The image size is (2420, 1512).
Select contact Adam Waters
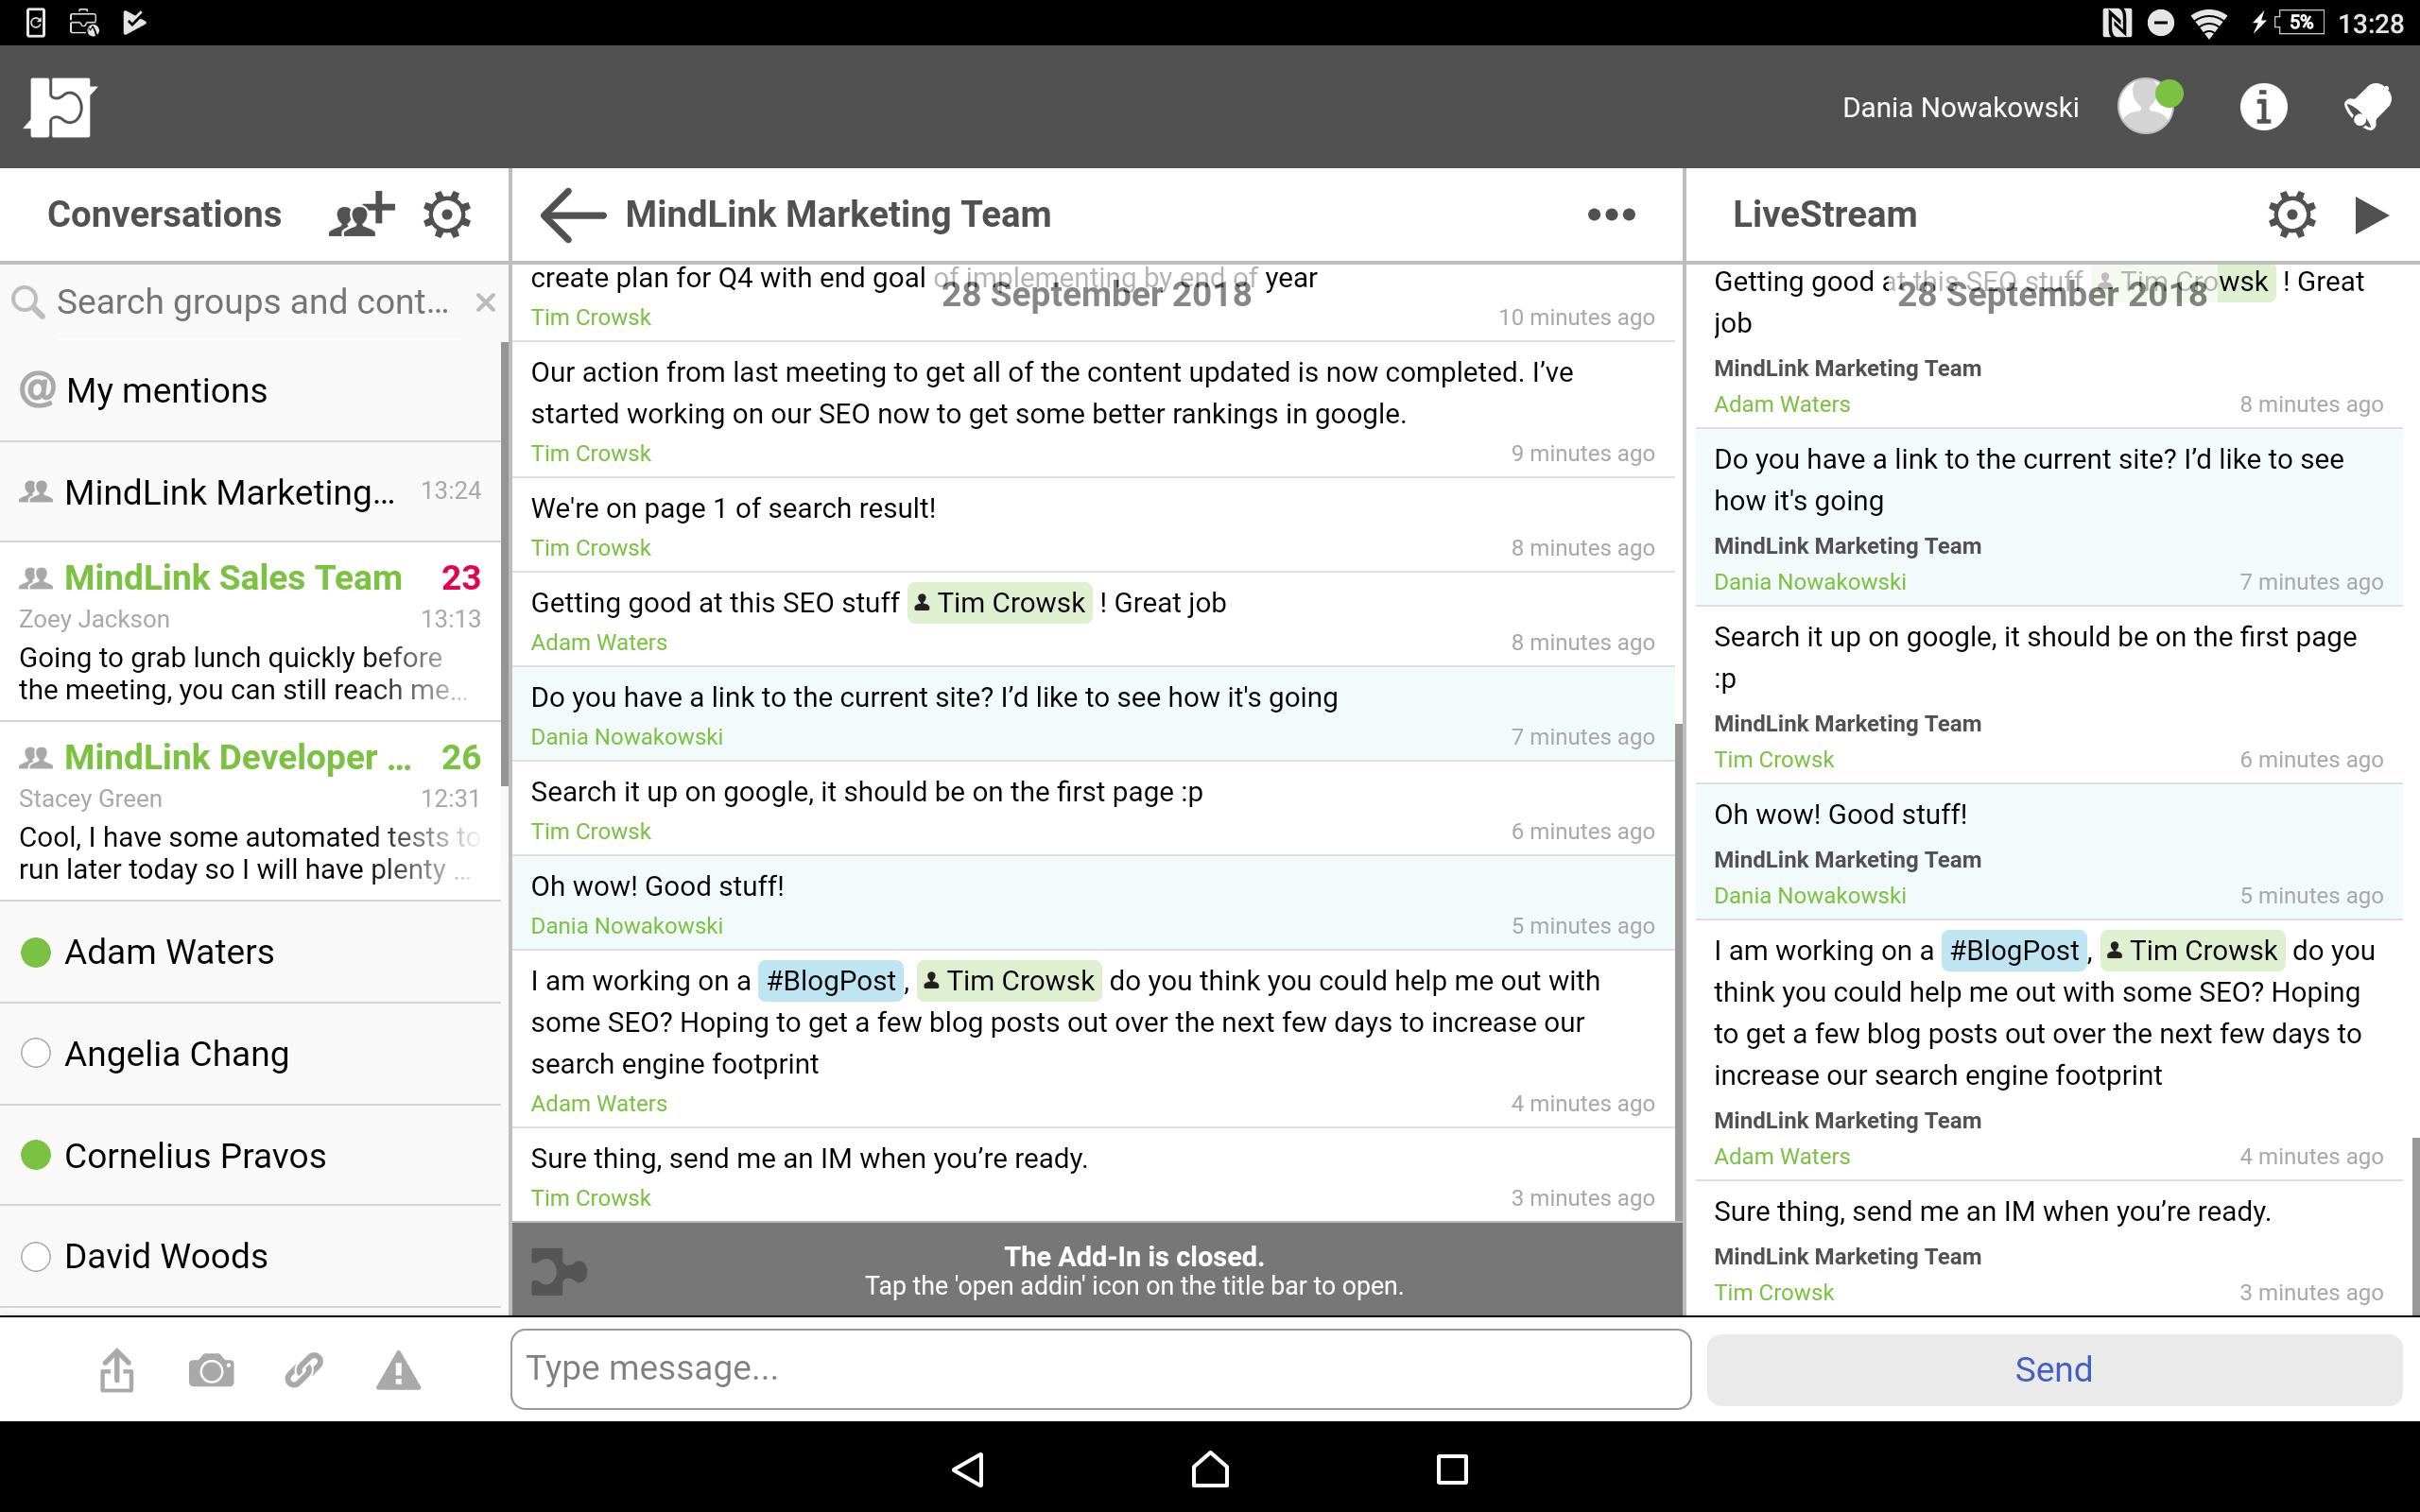[250, 952]
